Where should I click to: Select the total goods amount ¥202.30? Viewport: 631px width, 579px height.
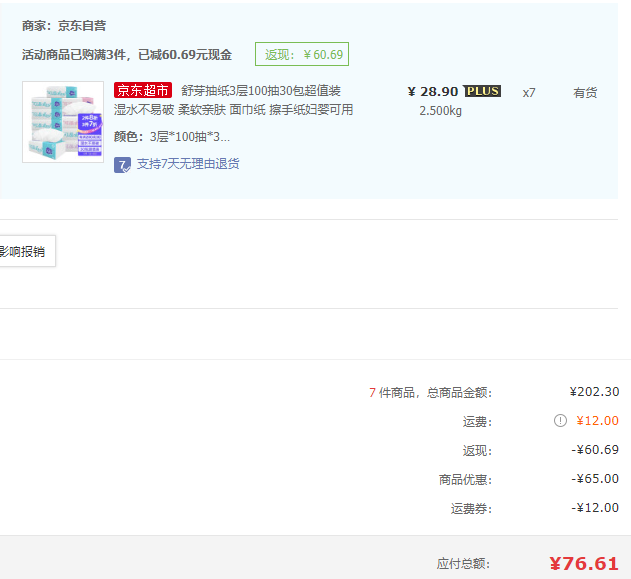pos(594,391)
